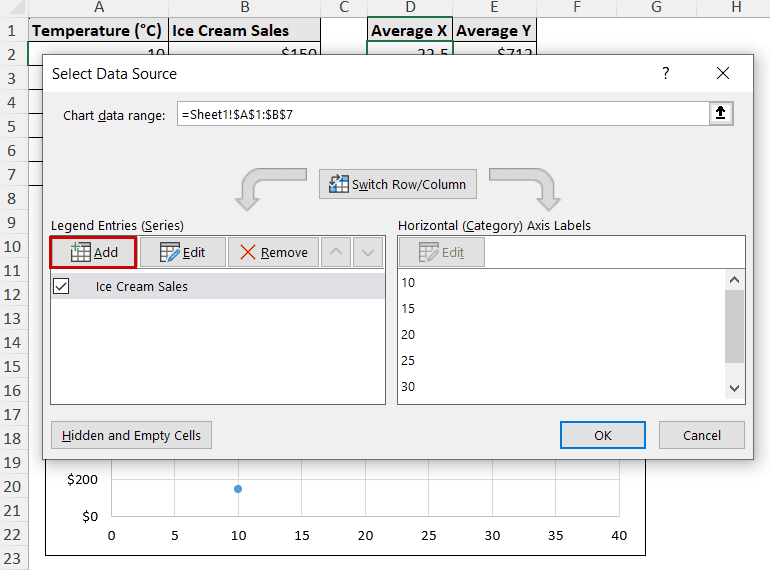Select row 22 header
The width and height of the screenshot is (770, 570).
(x=12, y=535)
